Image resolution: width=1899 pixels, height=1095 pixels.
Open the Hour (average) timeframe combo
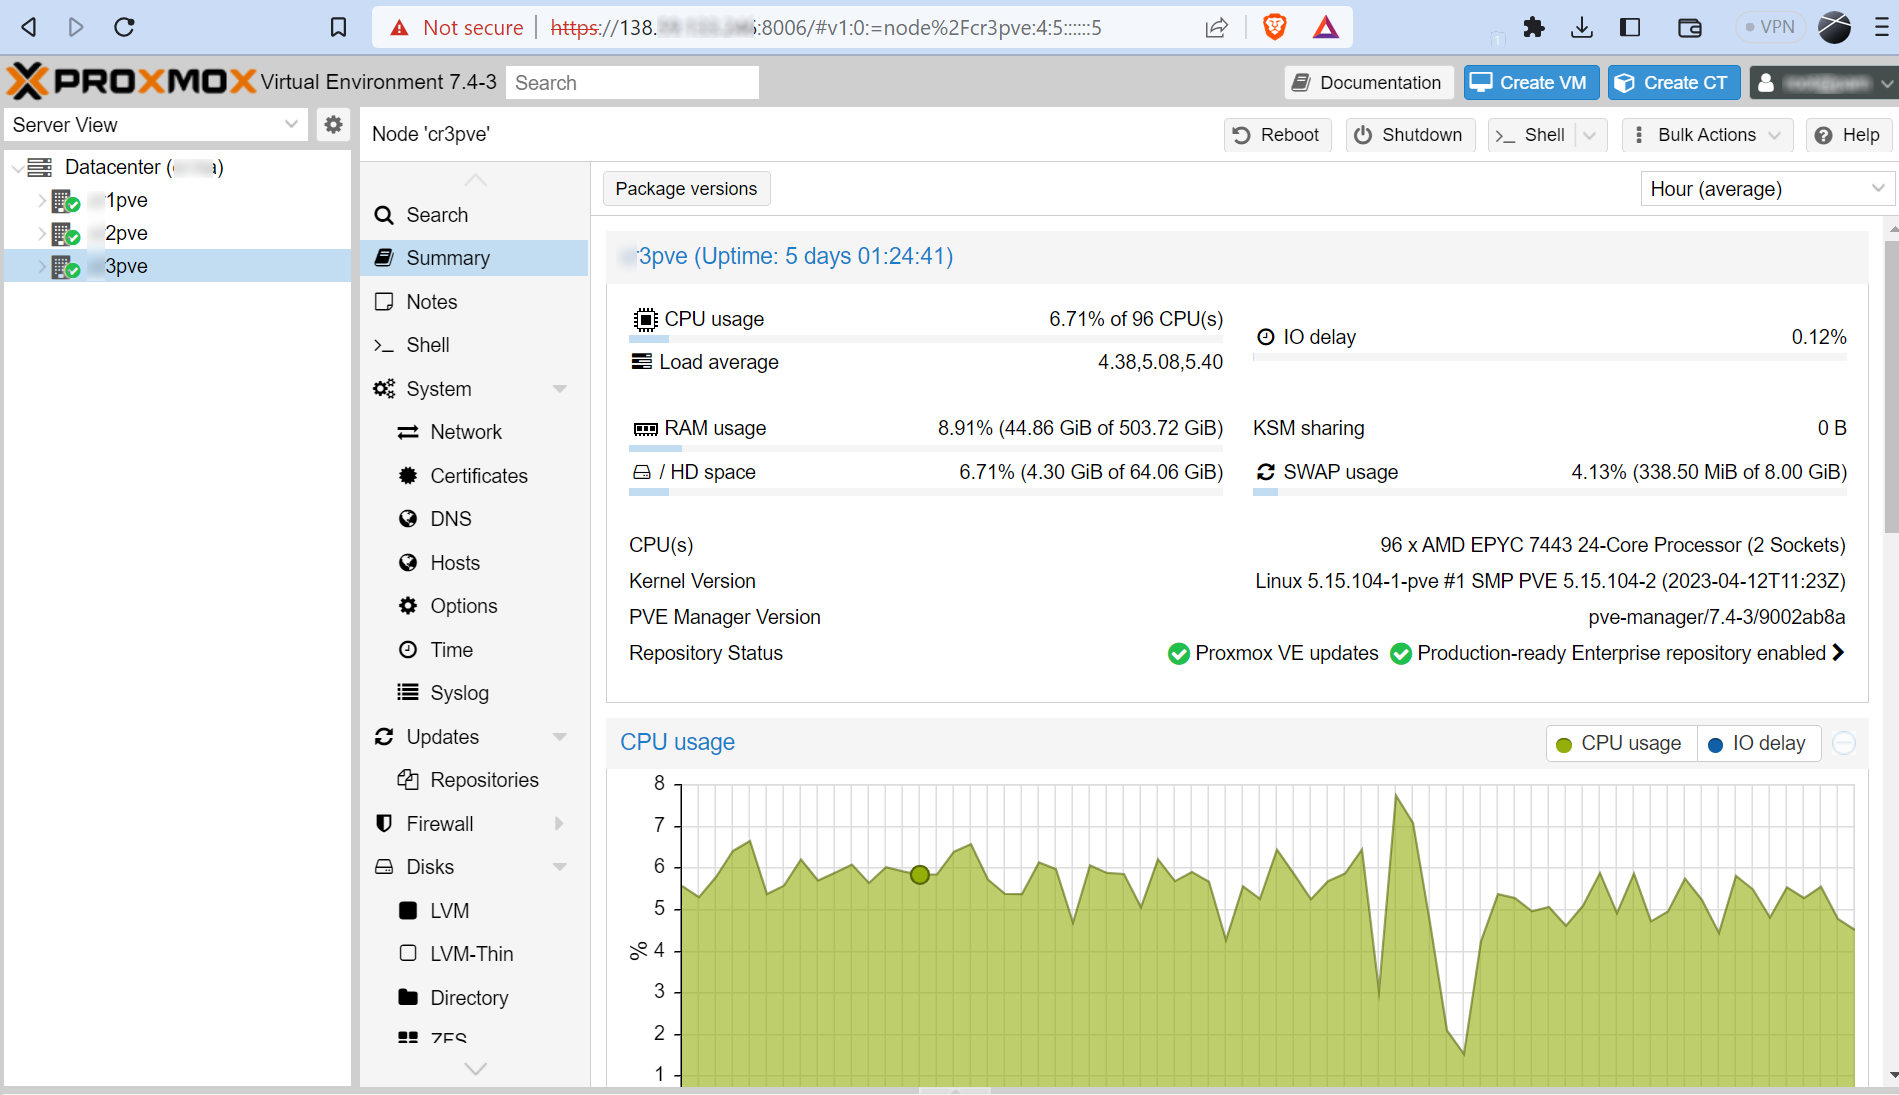tap(1766, 189)
